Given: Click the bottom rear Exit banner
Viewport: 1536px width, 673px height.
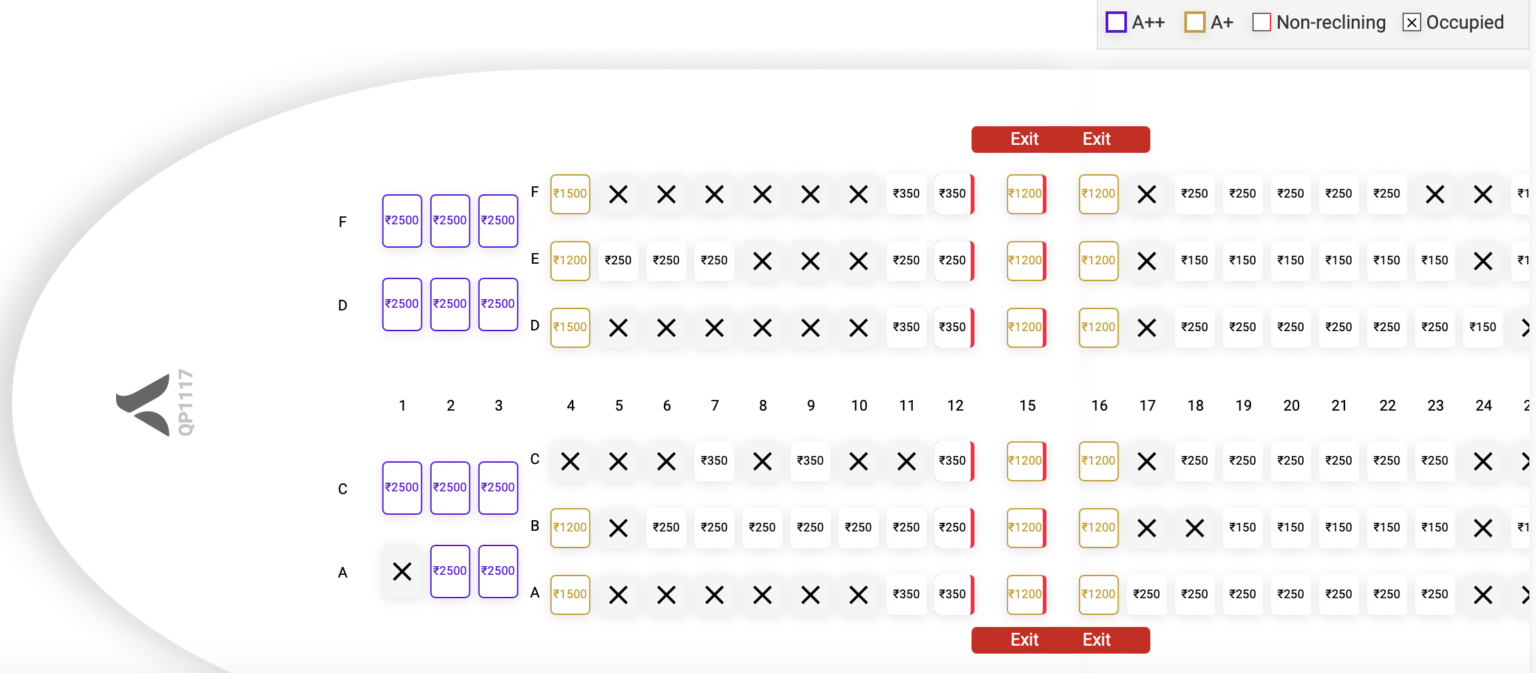Looking at the screenshot, I should click(1060, 640).
